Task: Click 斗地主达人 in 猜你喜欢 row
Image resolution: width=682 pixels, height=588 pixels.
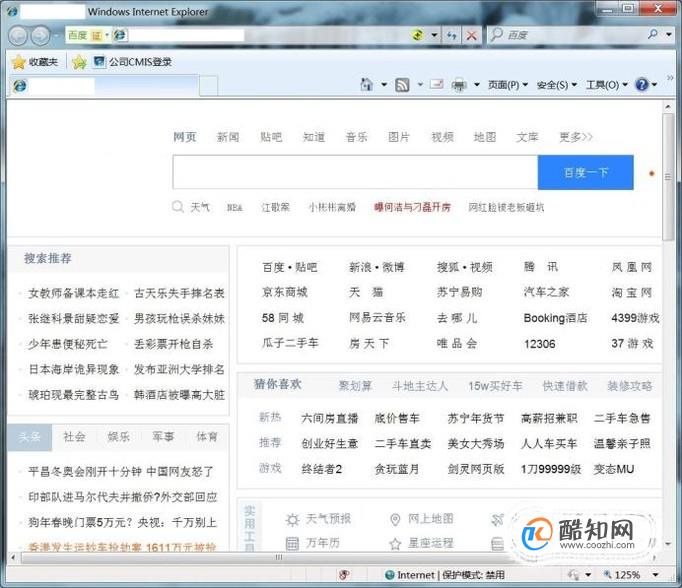Action: point(420,386)
